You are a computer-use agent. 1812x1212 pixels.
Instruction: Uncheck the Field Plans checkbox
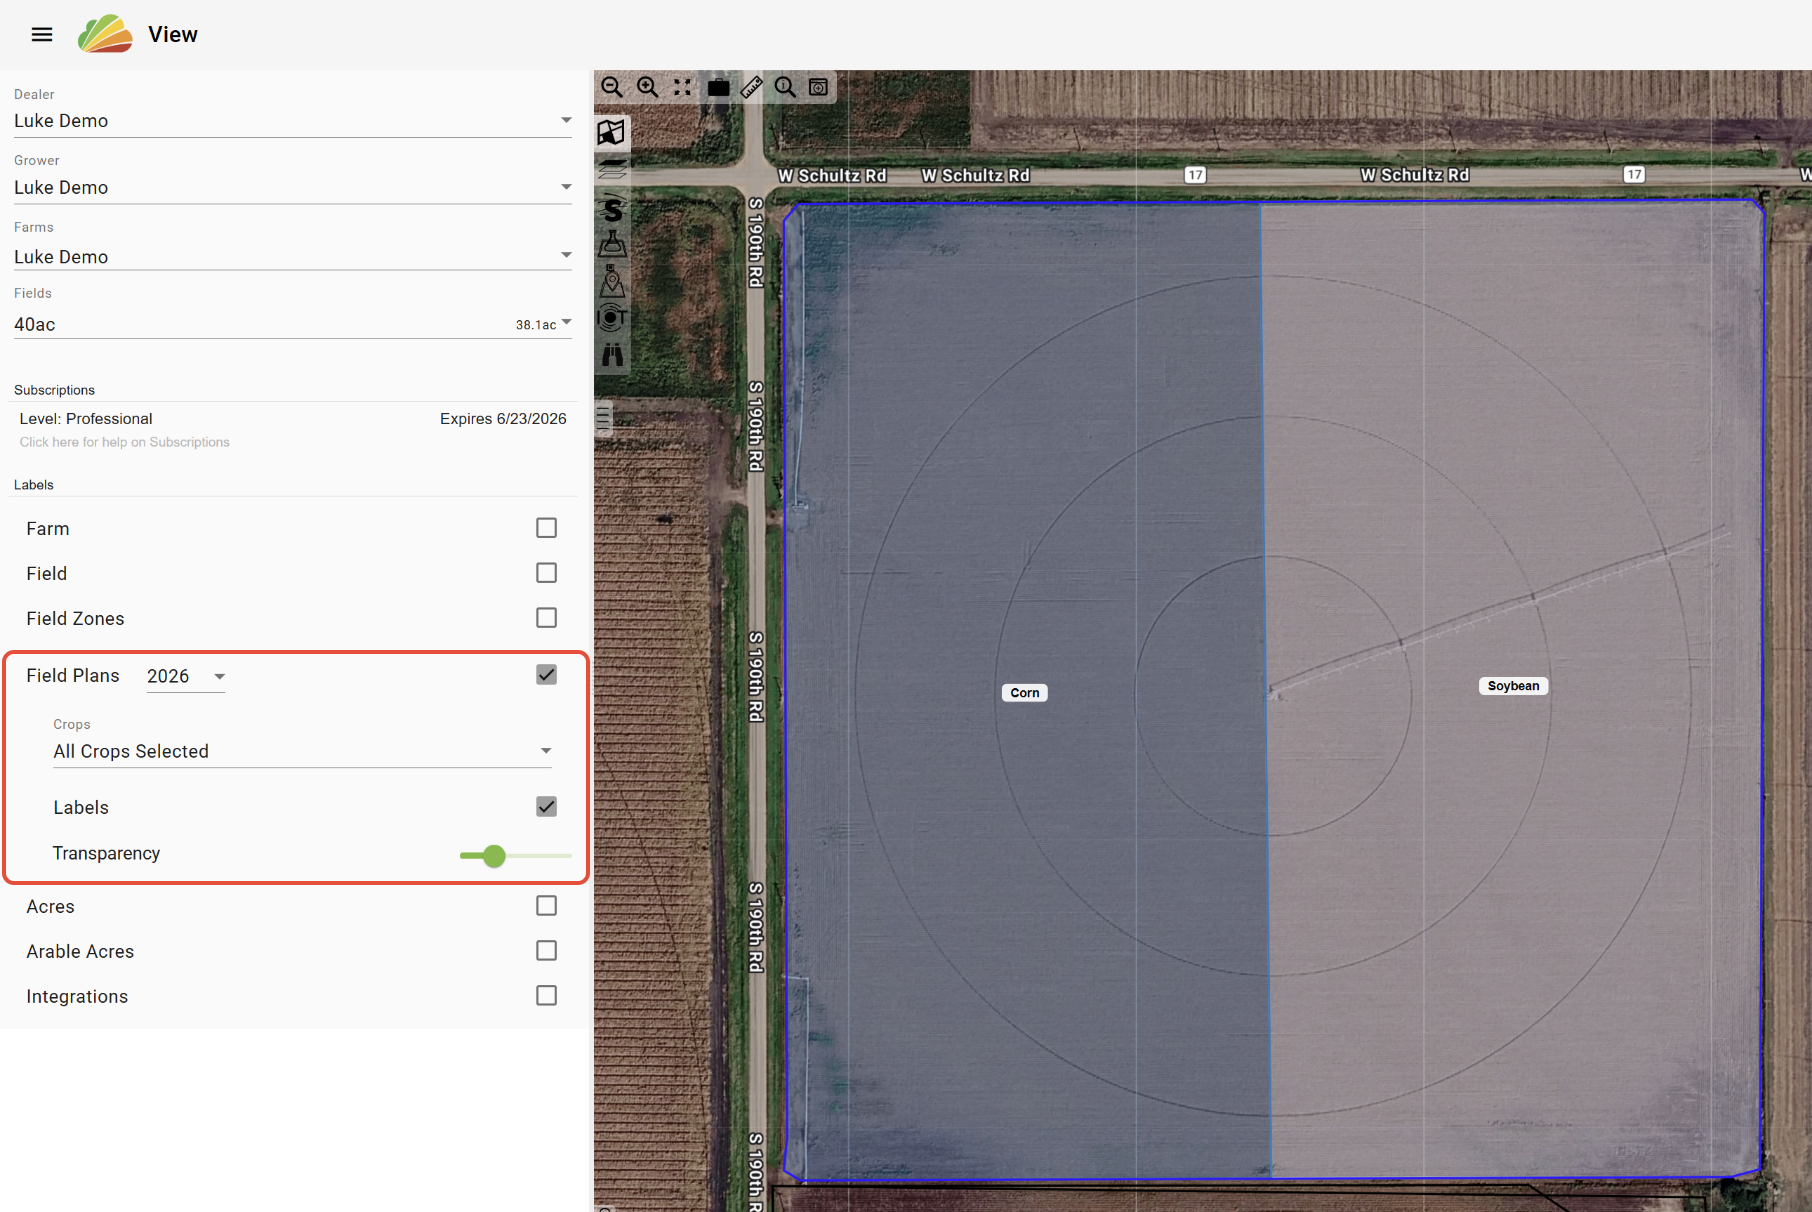[x=546, y=675]
